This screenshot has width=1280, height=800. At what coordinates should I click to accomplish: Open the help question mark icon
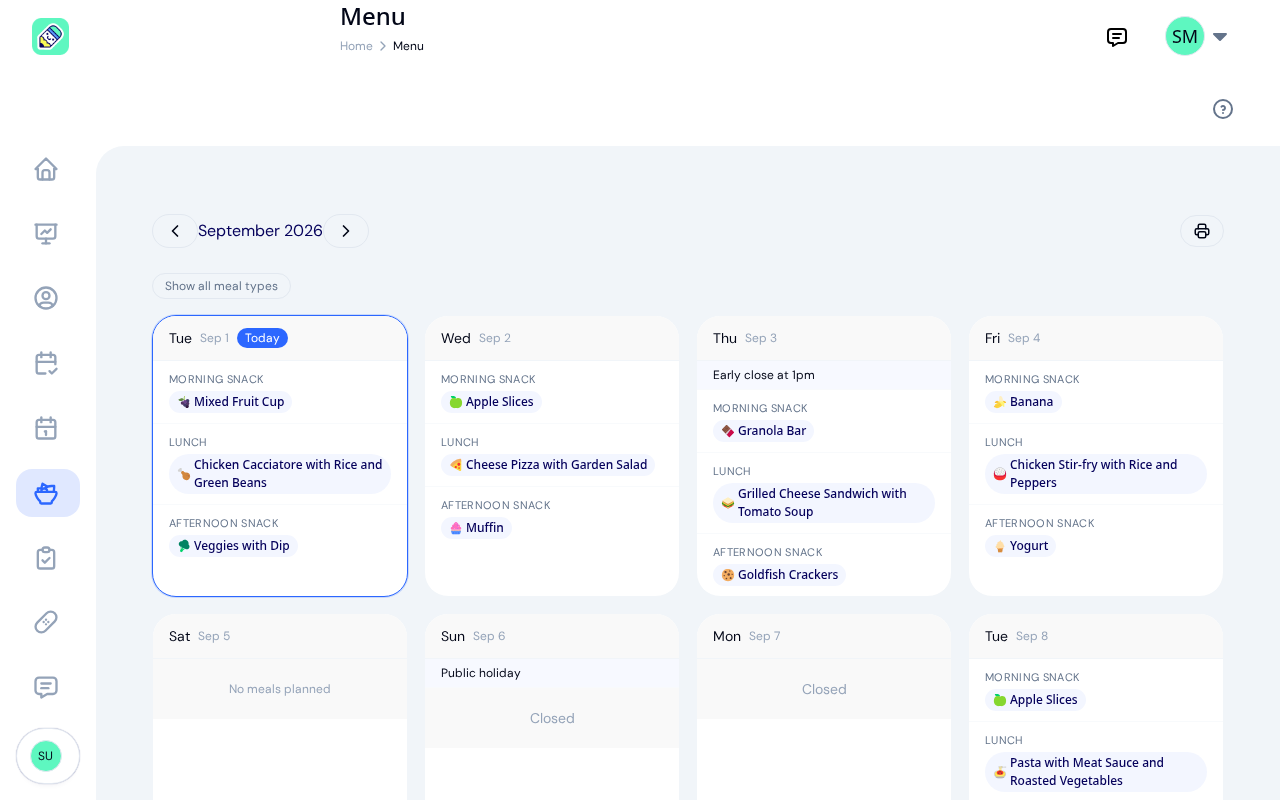click(x=1223, y=109)
